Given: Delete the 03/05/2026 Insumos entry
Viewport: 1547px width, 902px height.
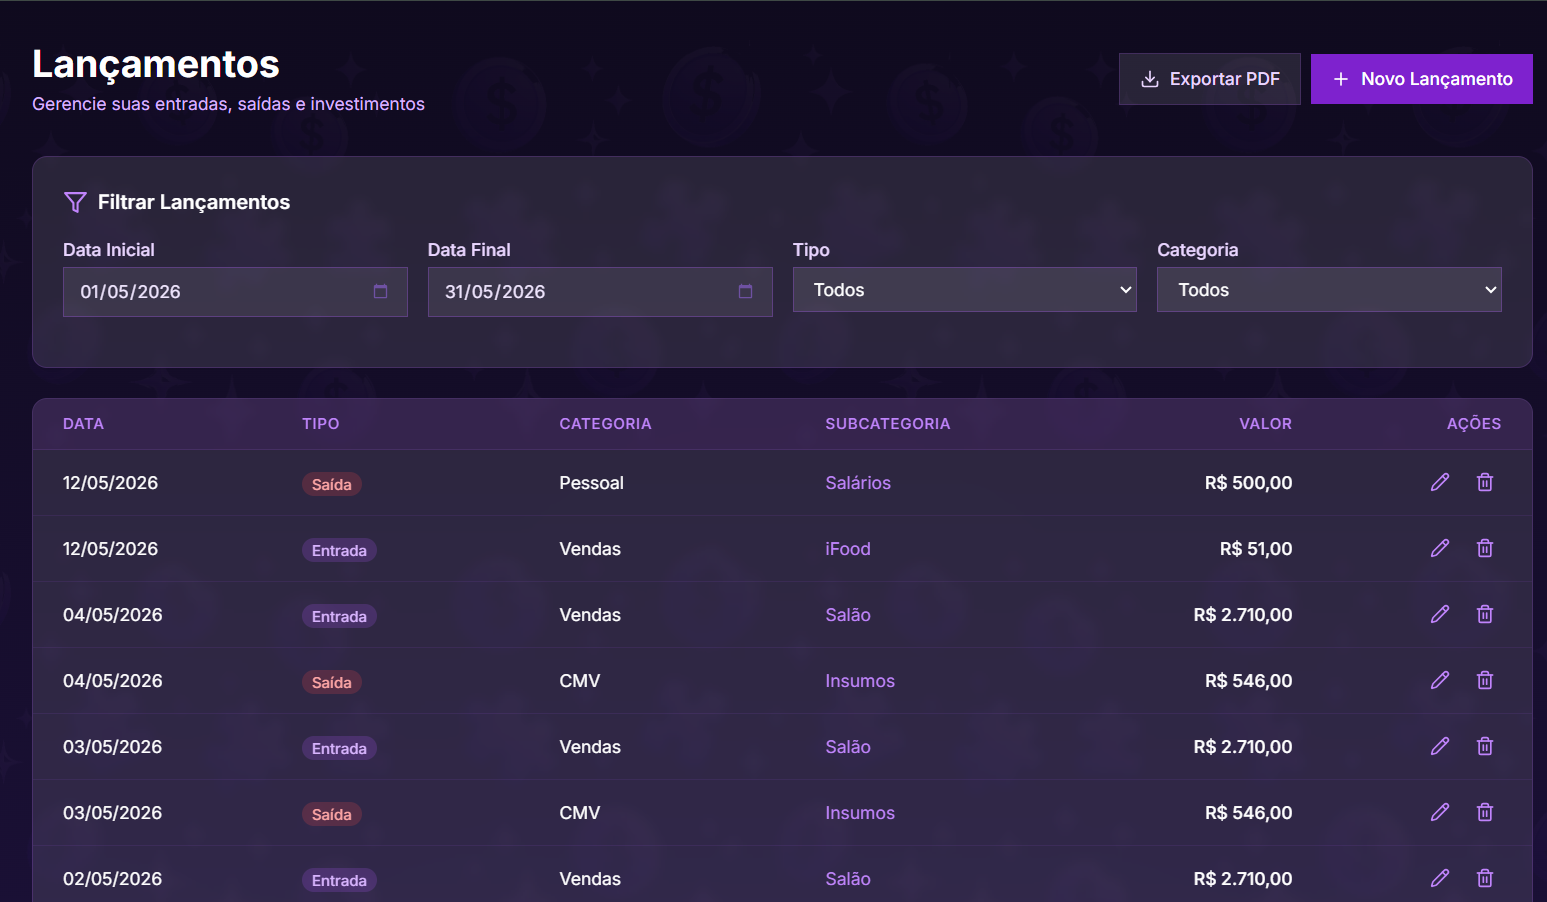Looking at the screenshot, I should [x=1485, y=812].
